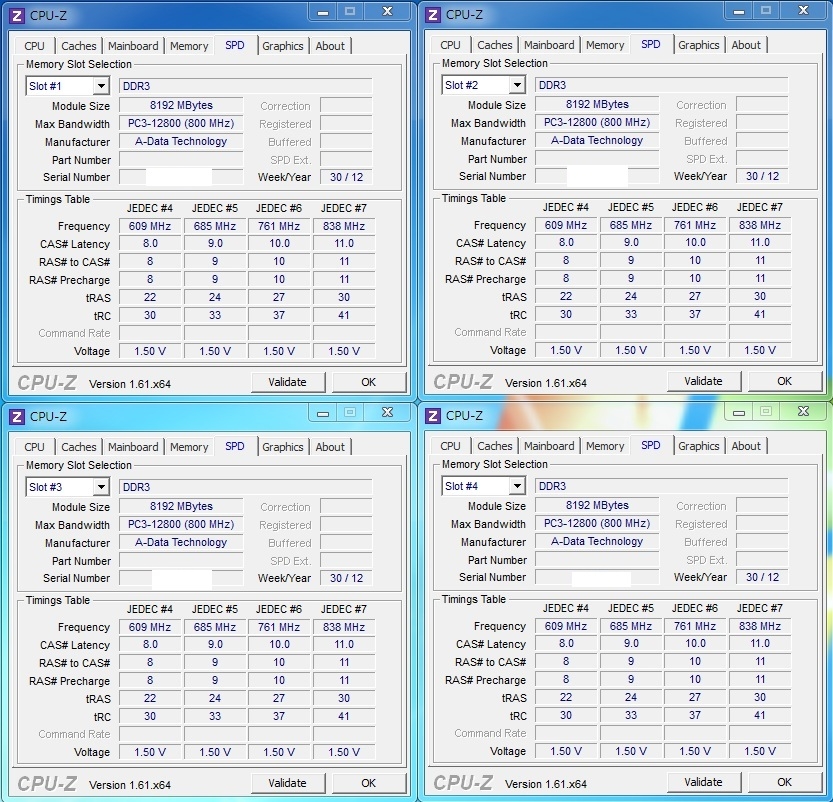Click OK in the Slot #4 window
Image resolution: width=833 pixels, height=802 pixels.
point(784,782)
